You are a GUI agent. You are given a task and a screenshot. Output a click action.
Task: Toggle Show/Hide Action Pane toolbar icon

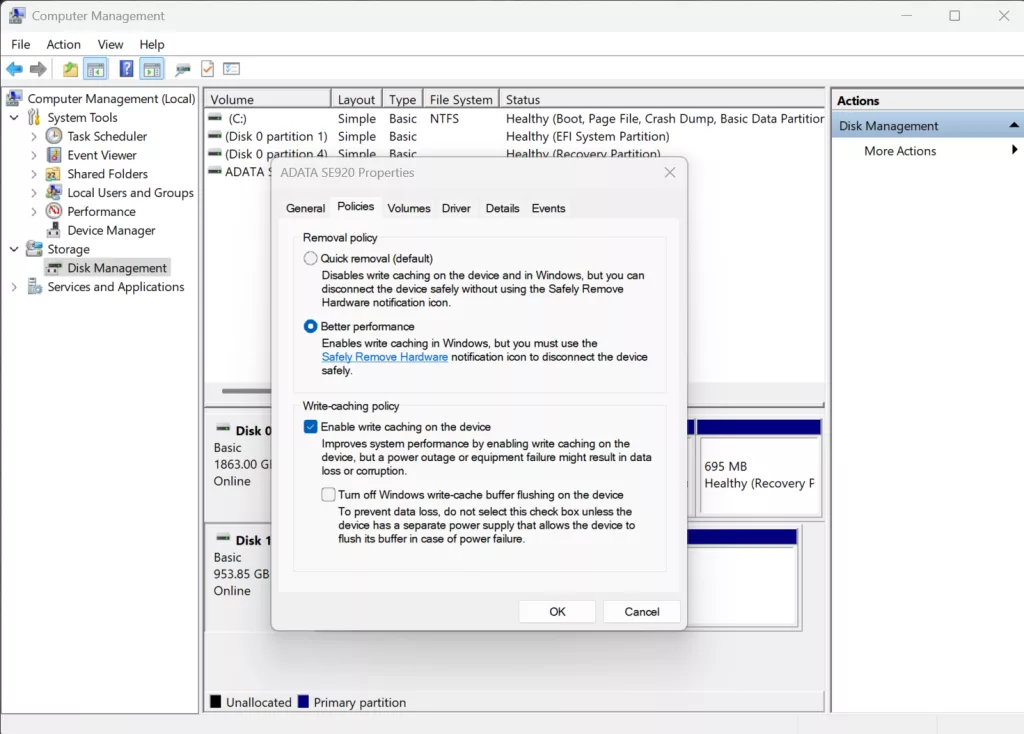click(x=152, y=69)
